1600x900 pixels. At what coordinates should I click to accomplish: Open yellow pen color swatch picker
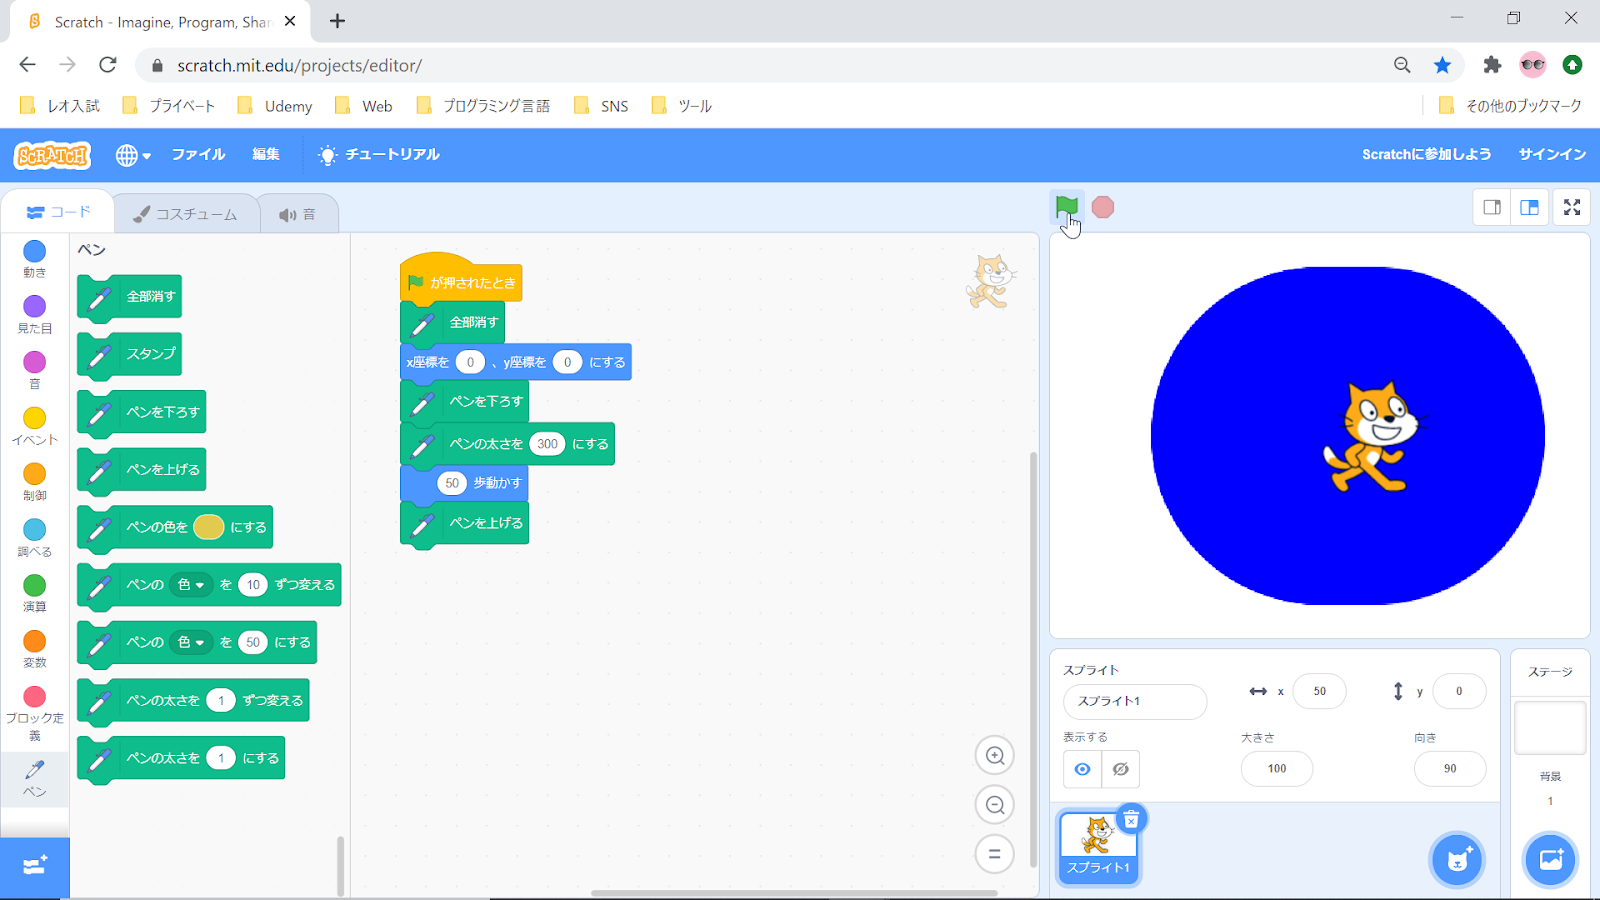[208, 527]
